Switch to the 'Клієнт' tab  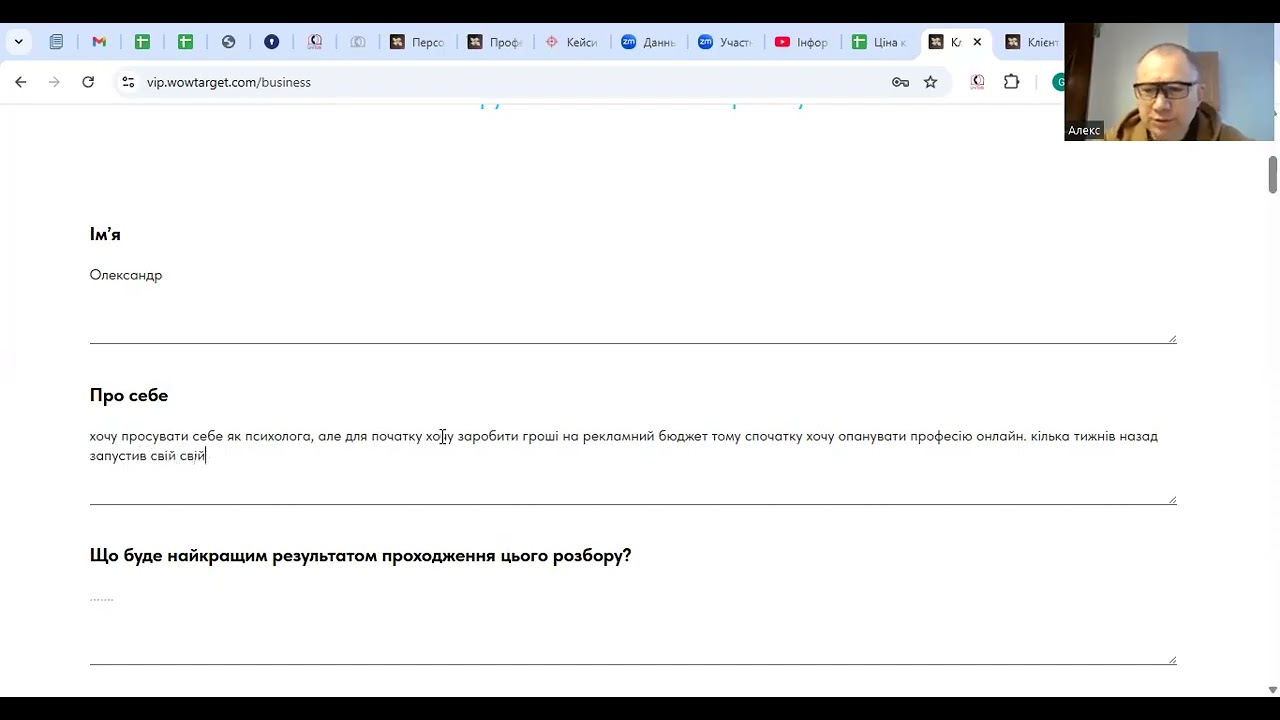(1032, 42)
